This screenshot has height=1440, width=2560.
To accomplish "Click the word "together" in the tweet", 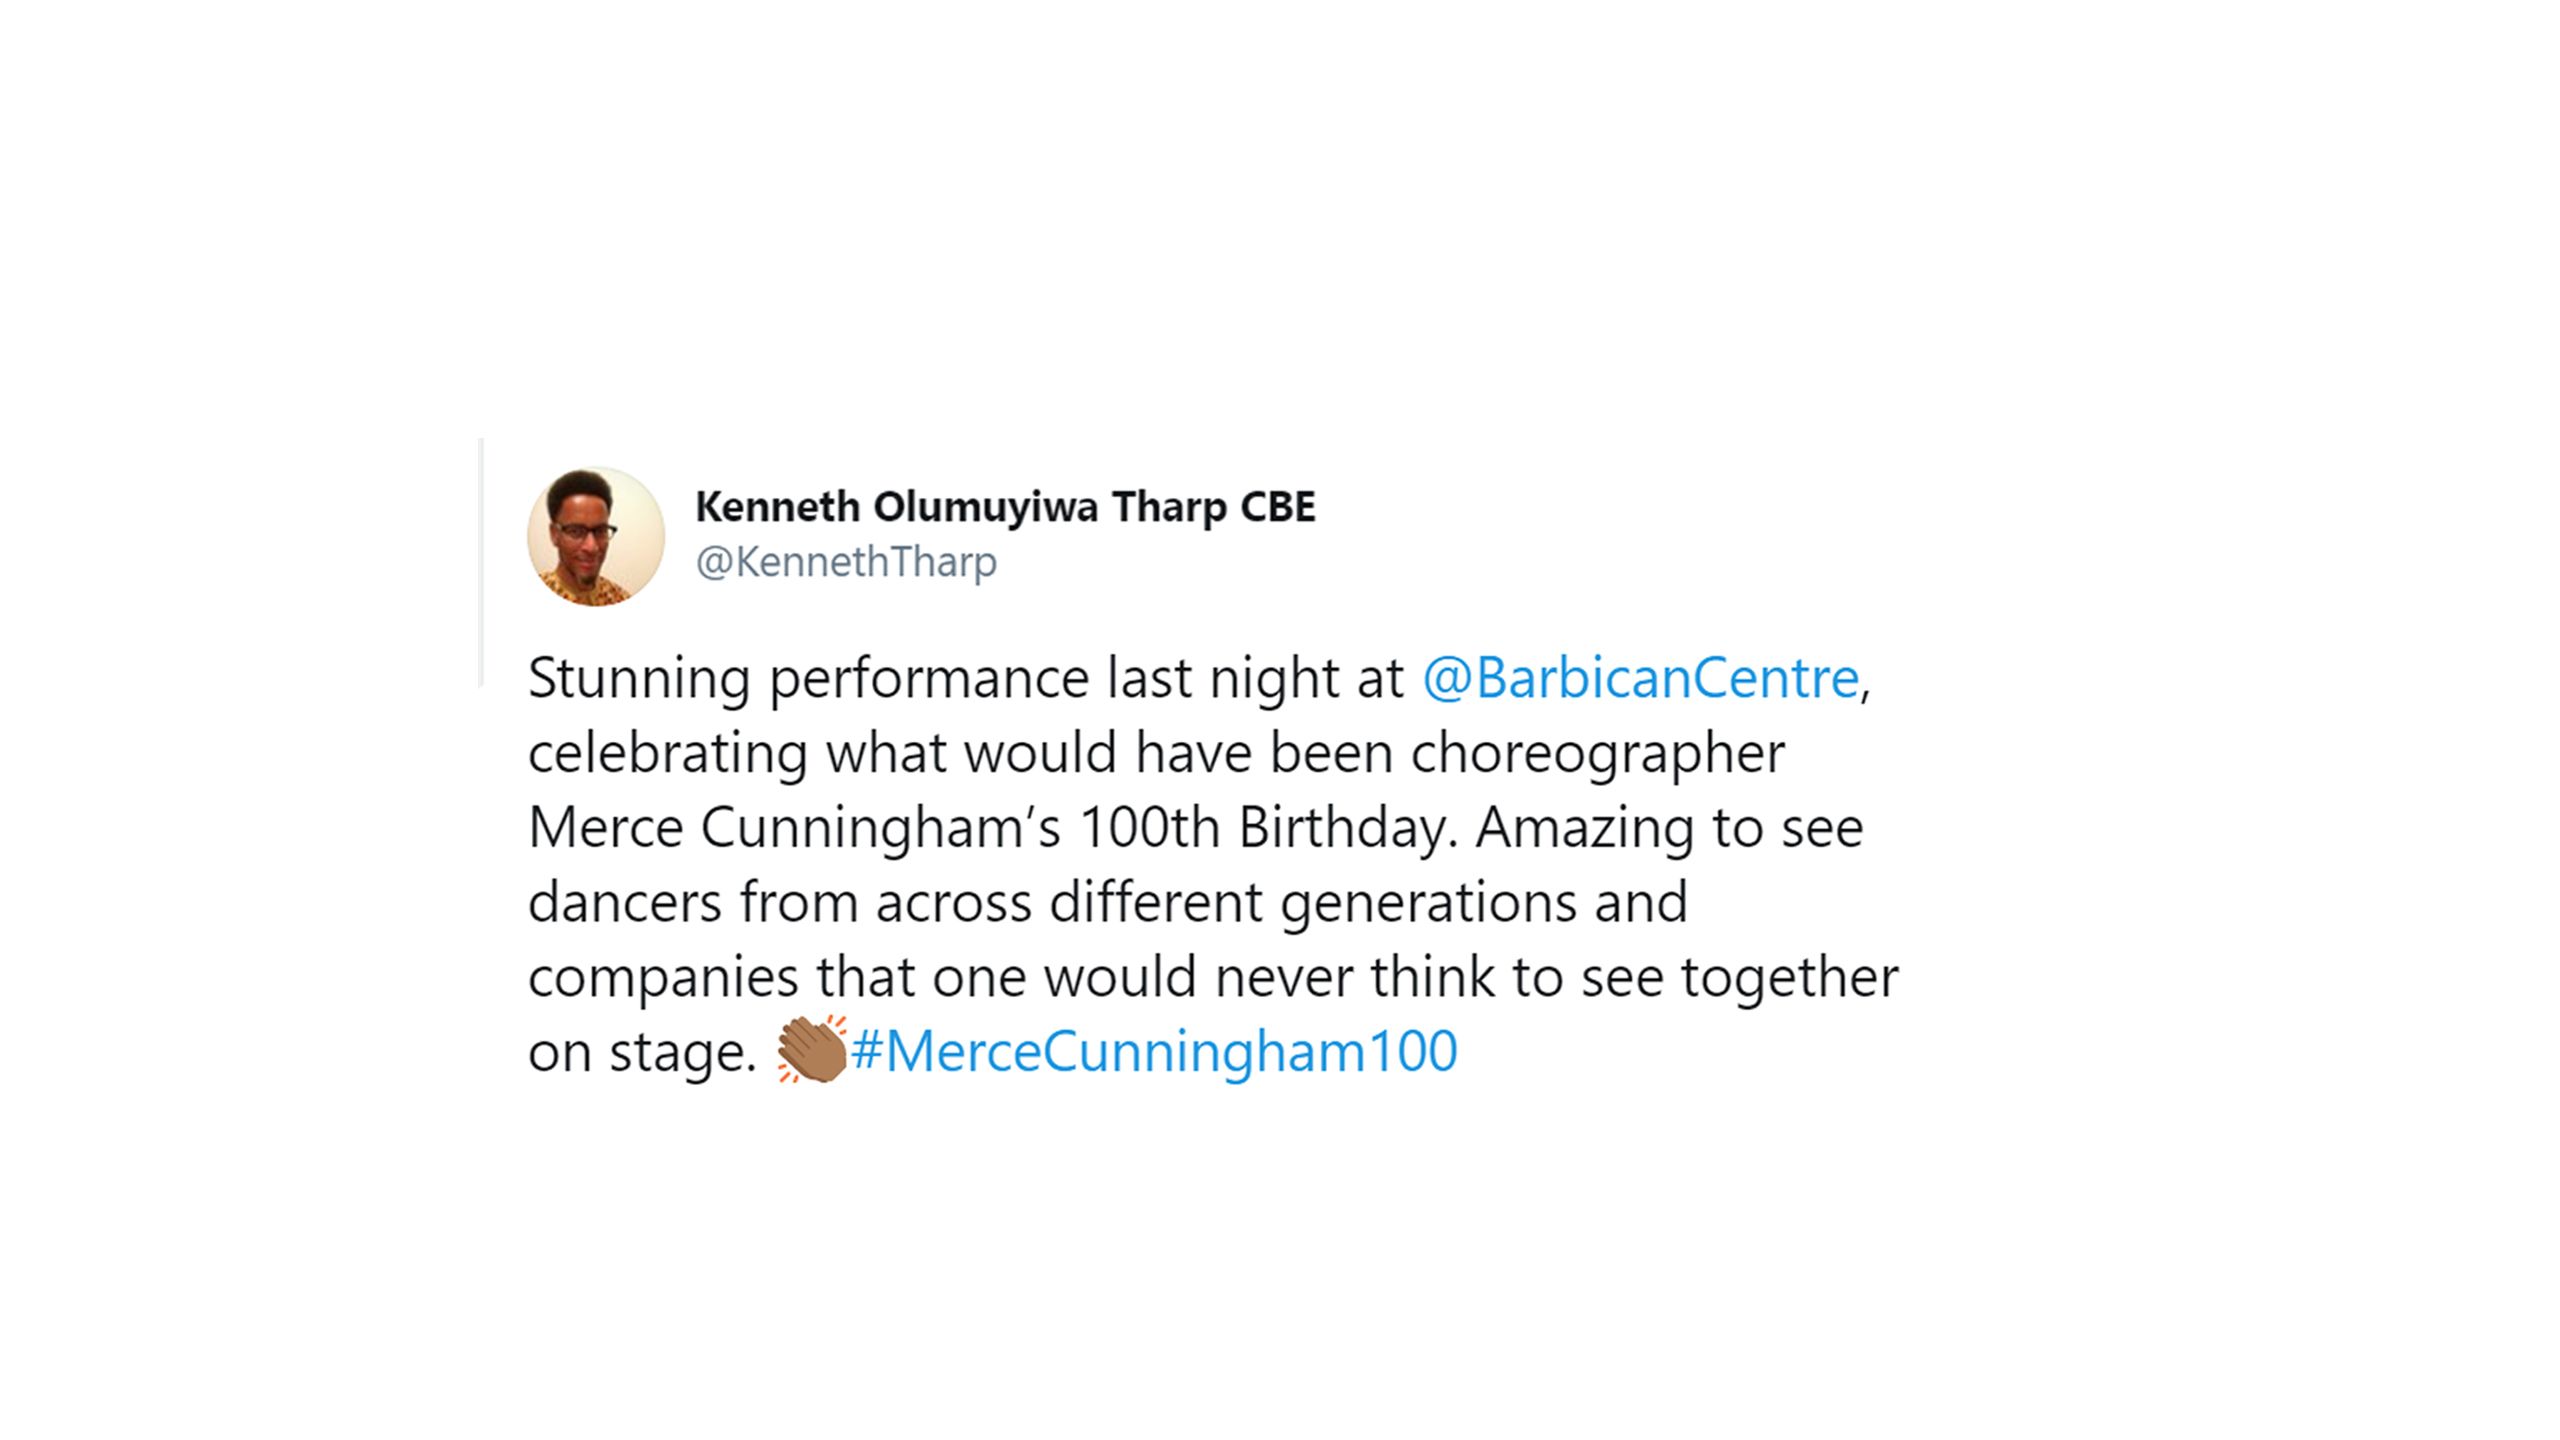I will (1789, 978).
